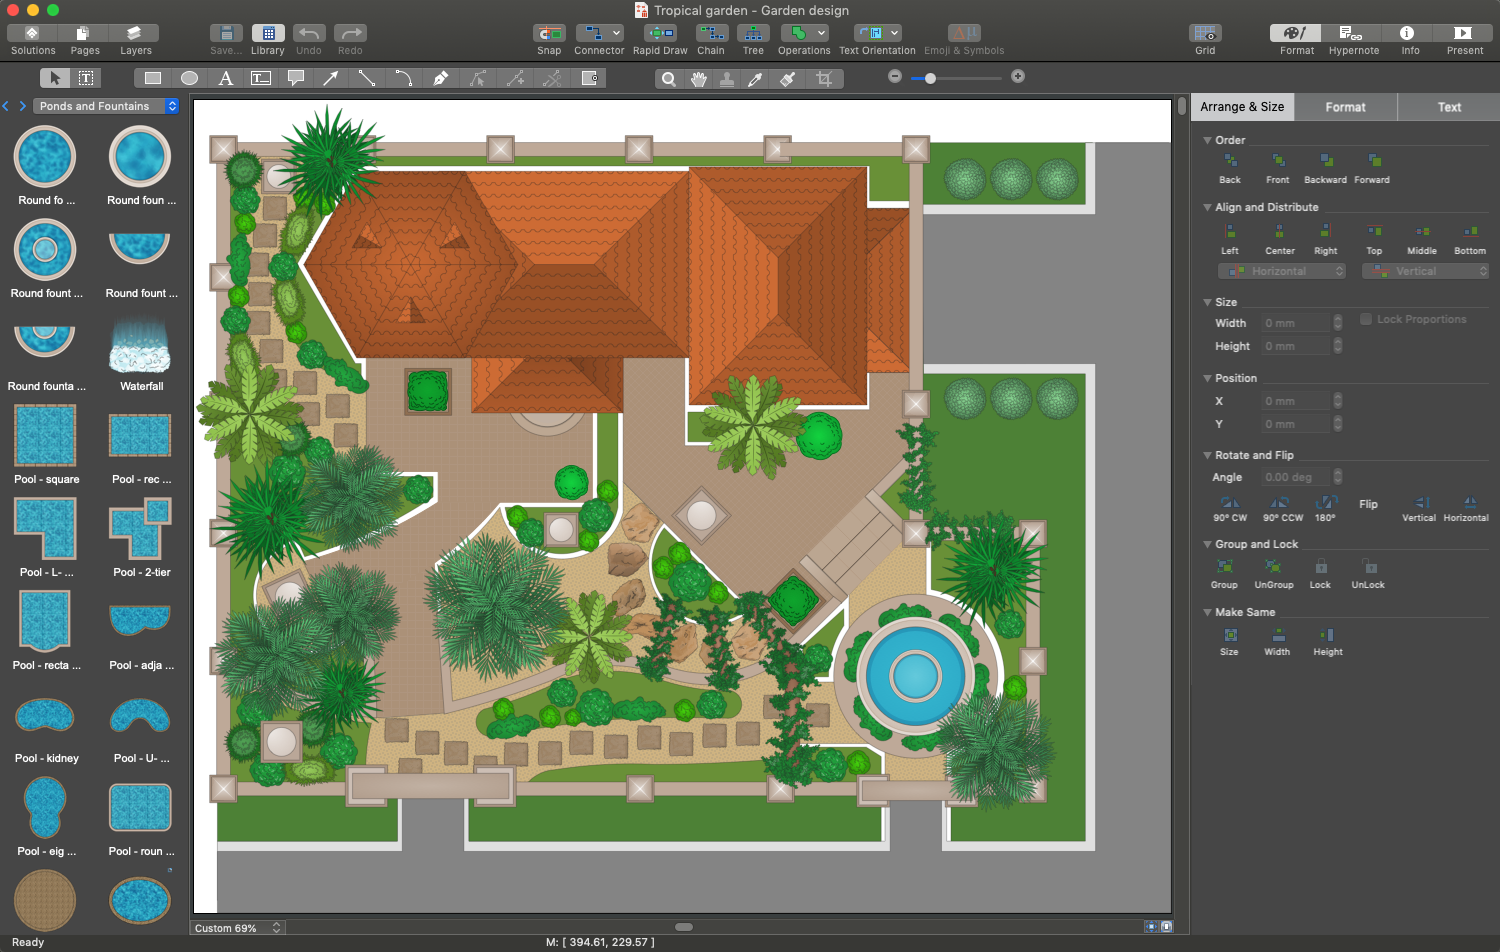The image size is (1500, 952).
Task: Collapse the Align and Distribute section
Action: 1207,207
